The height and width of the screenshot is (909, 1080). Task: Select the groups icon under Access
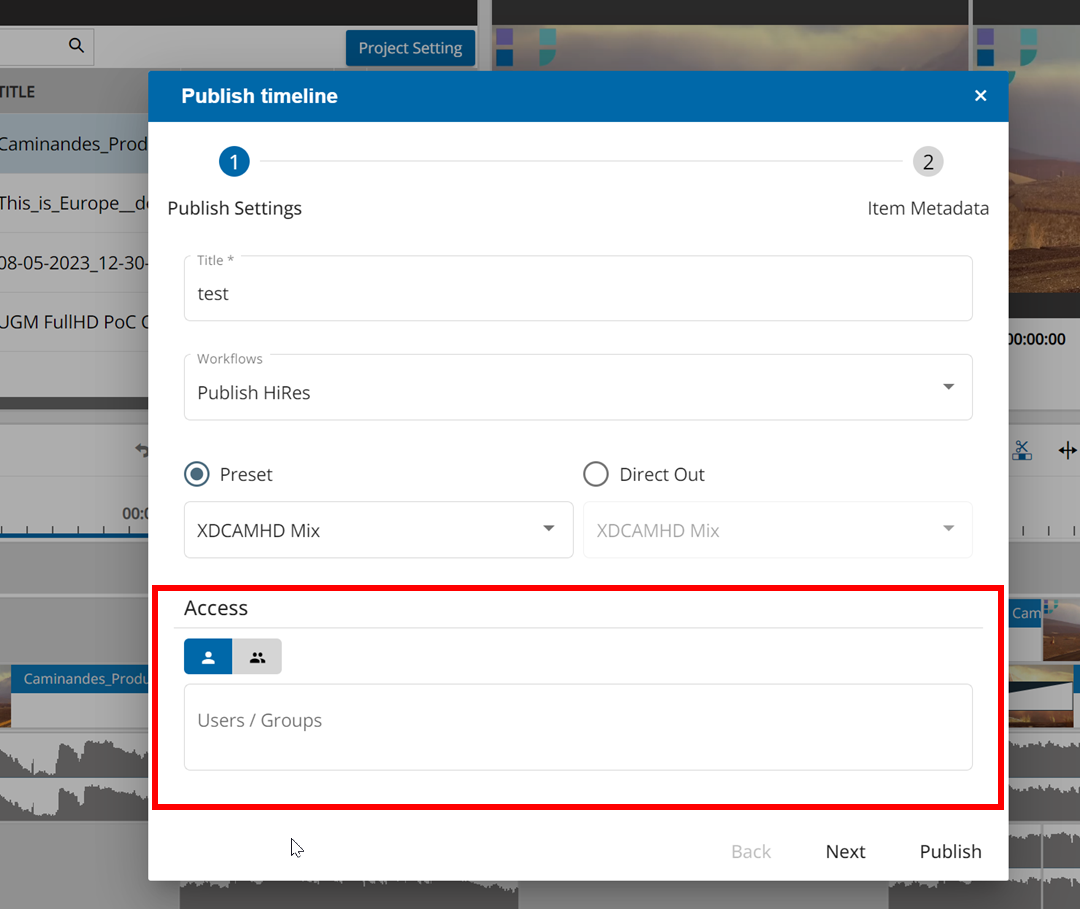coord(257,657)
